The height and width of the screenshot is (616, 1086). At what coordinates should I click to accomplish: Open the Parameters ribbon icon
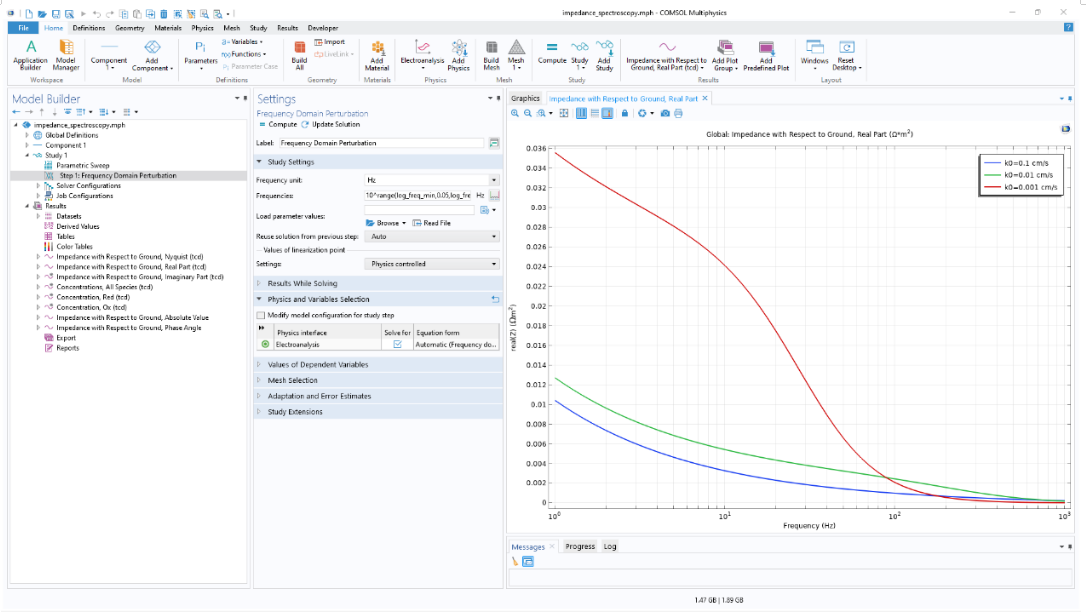click(x=201, y=55)
